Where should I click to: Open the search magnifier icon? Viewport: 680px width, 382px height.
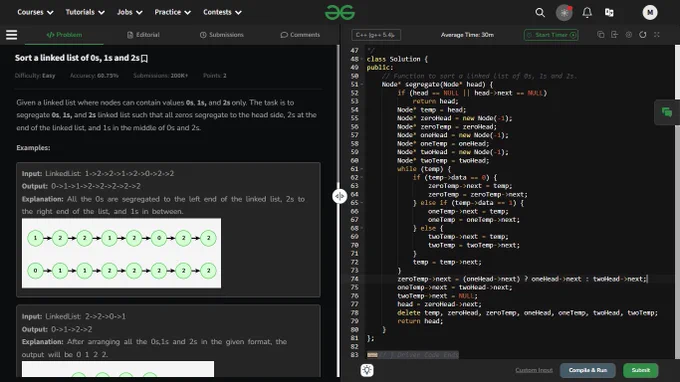(540, 13)
